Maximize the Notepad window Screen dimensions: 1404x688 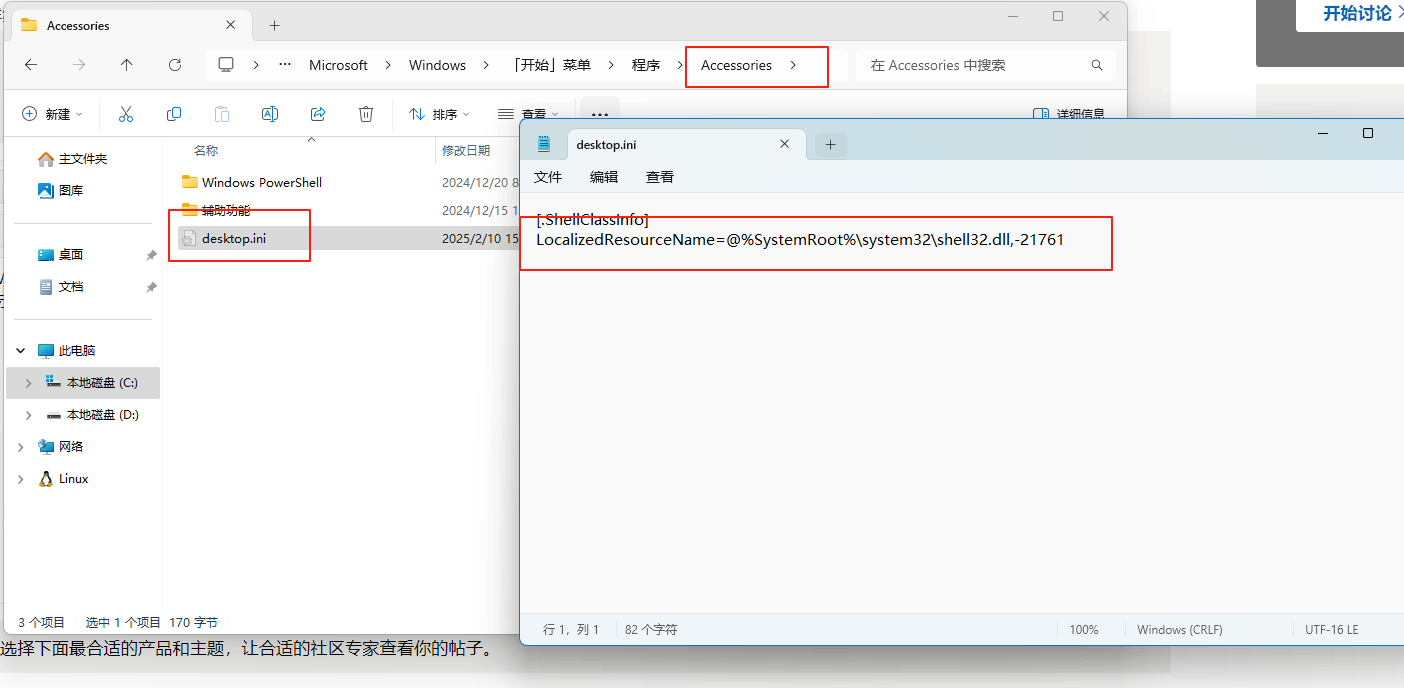[x=1368, y=133]
